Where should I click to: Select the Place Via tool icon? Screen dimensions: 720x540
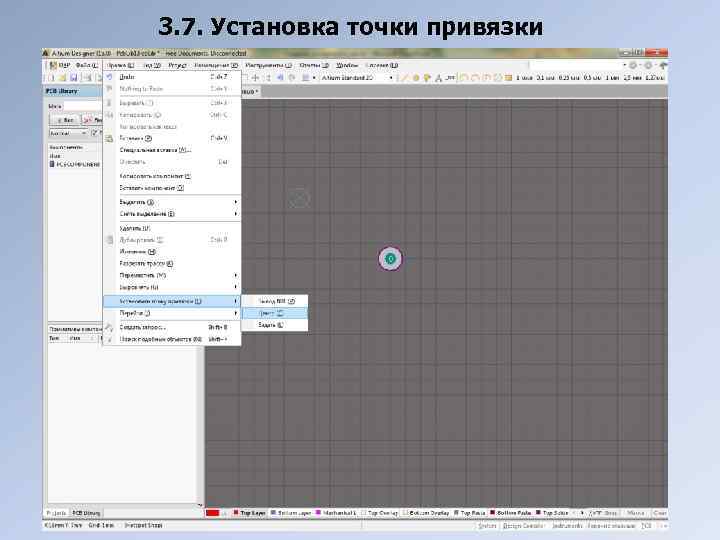coord(427,78)
